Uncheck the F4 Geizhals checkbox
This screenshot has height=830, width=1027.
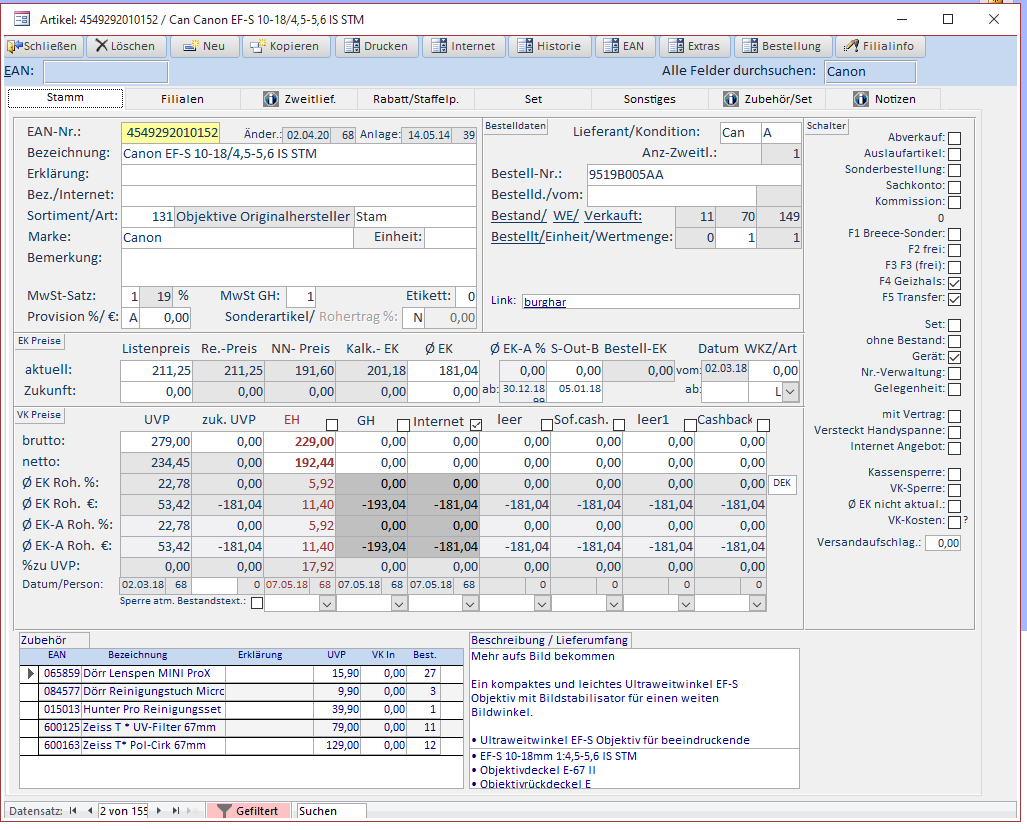[x=954, y=283]
